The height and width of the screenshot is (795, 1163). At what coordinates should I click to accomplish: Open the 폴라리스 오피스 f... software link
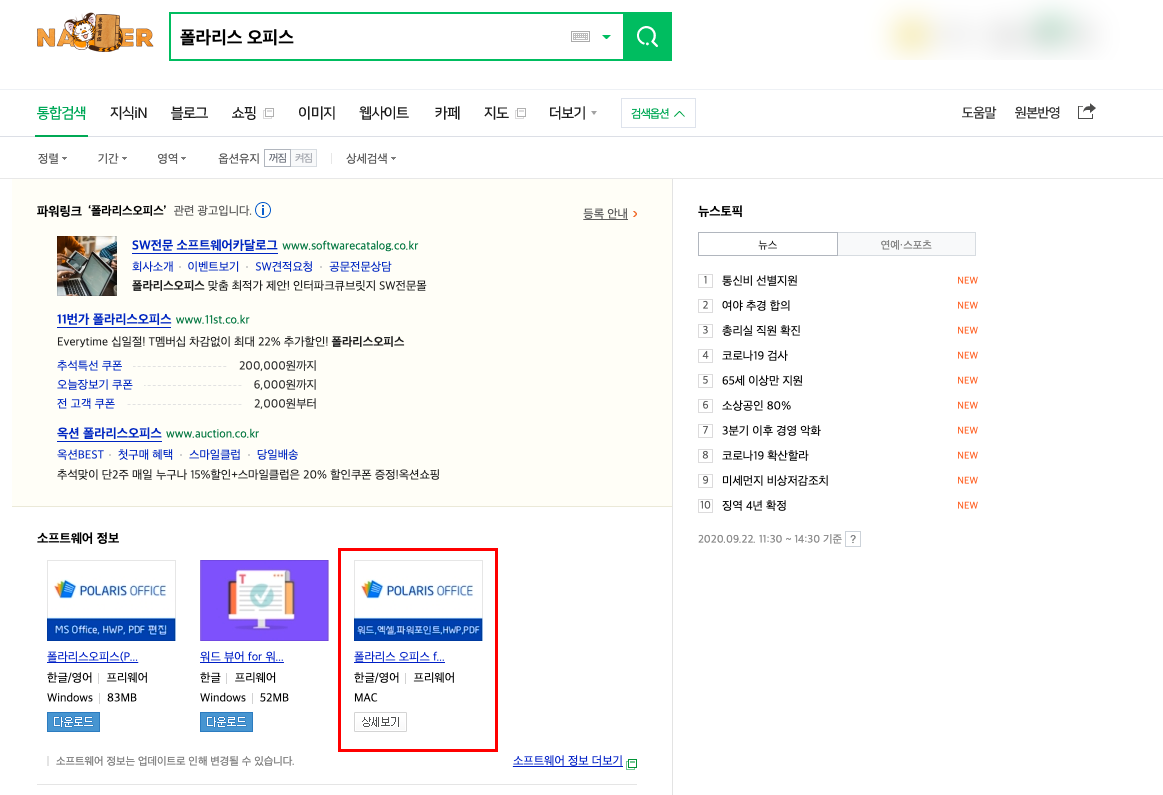coord(399,656)
